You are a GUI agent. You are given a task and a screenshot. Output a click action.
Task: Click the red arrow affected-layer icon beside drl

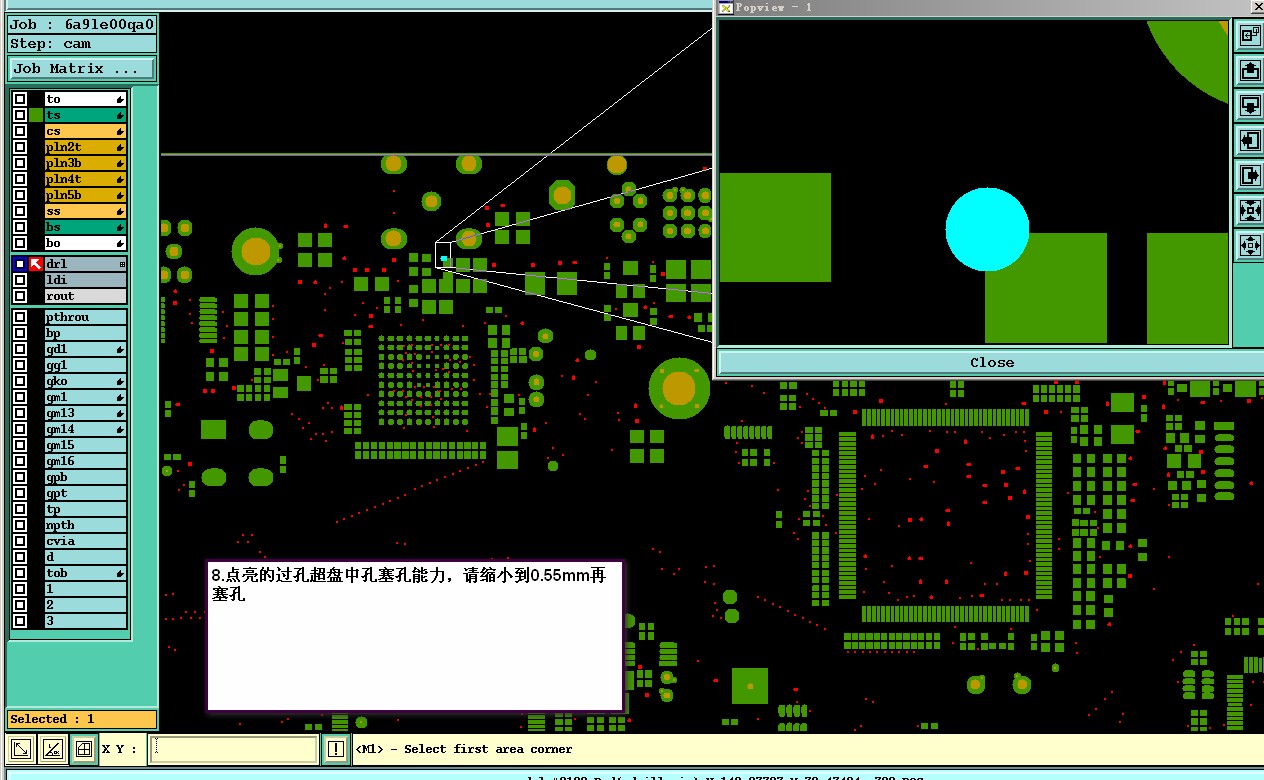36,264
